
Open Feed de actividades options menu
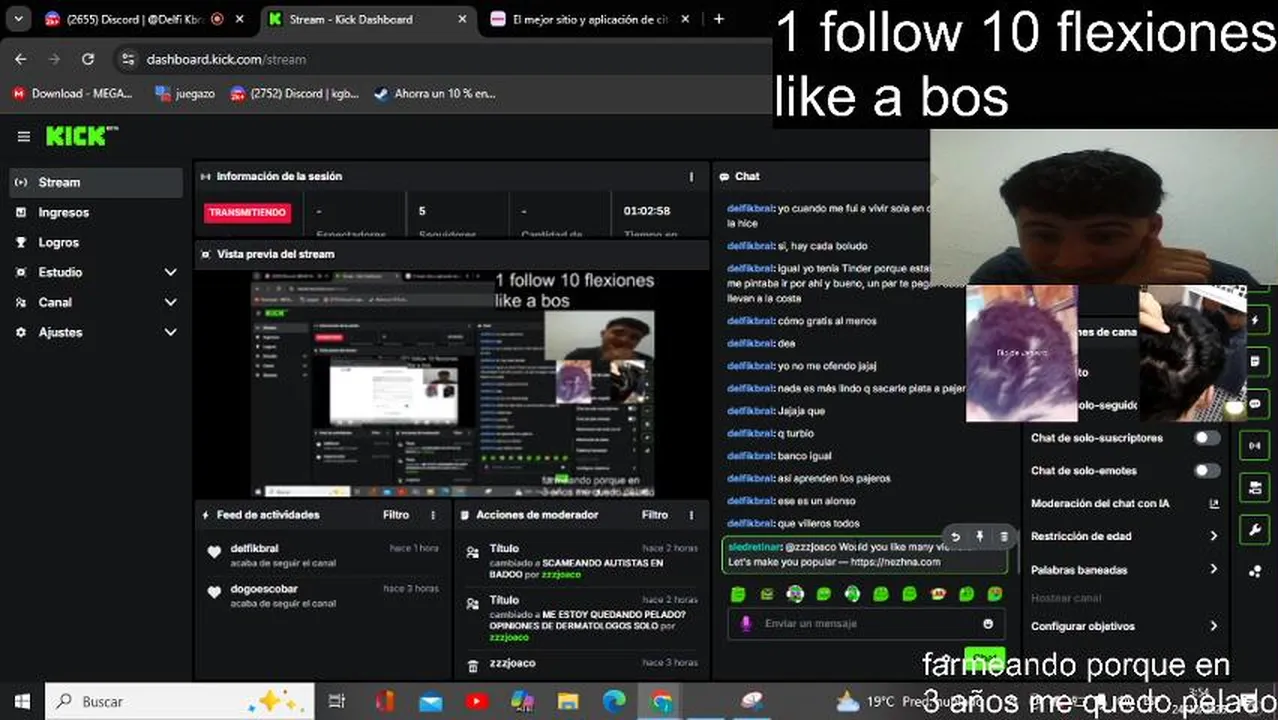433,515
